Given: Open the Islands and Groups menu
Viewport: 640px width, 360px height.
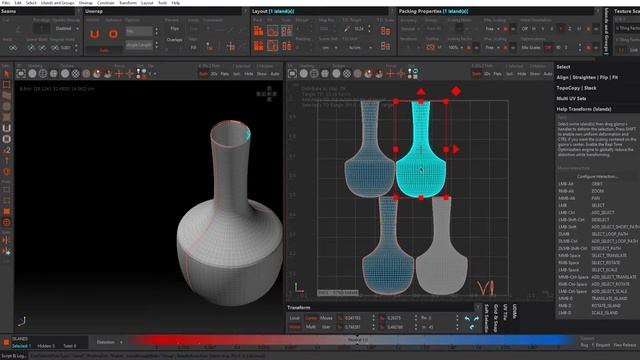Looking at the screenshot, I should pyautogui.click(x=58, y=3).
